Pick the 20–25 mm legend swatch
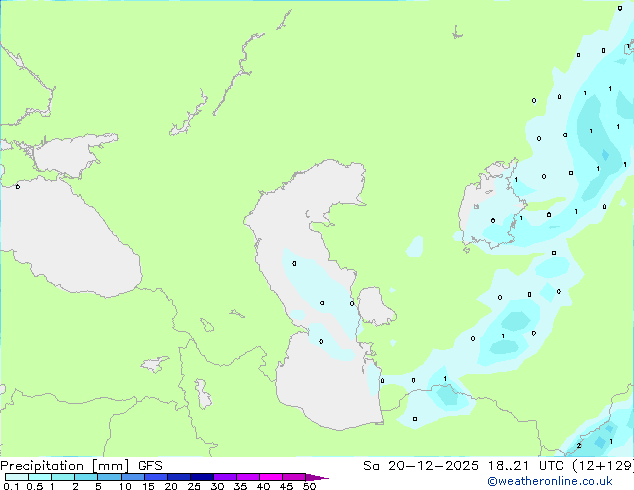634x490 pixels. [x=179, y=477]
